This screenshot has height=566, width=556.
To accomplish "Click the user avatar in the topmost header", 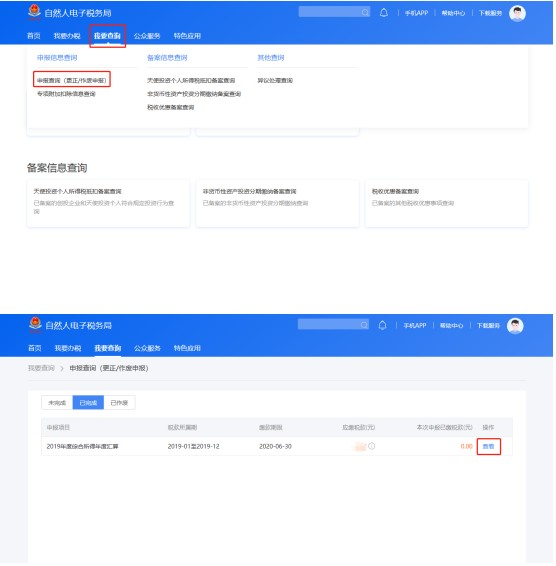I will [518, 13].
